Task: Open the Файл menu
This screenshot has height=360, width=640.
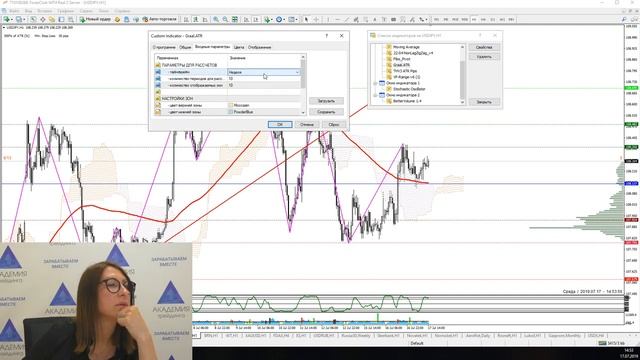Action: coord(14,11)
